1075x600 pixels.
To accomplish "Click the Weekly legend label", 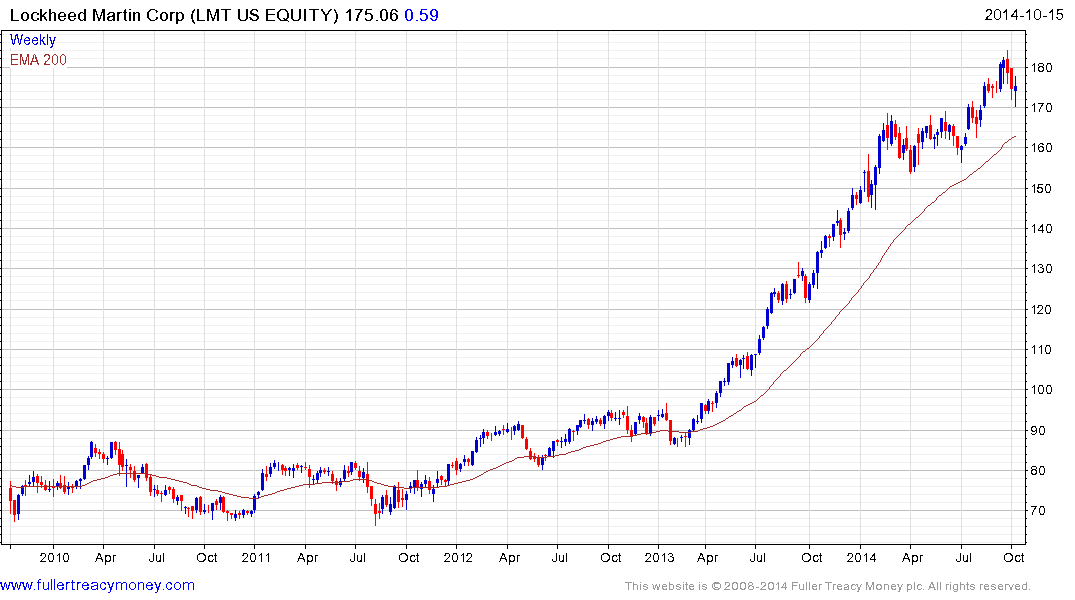I will [33, 40].
